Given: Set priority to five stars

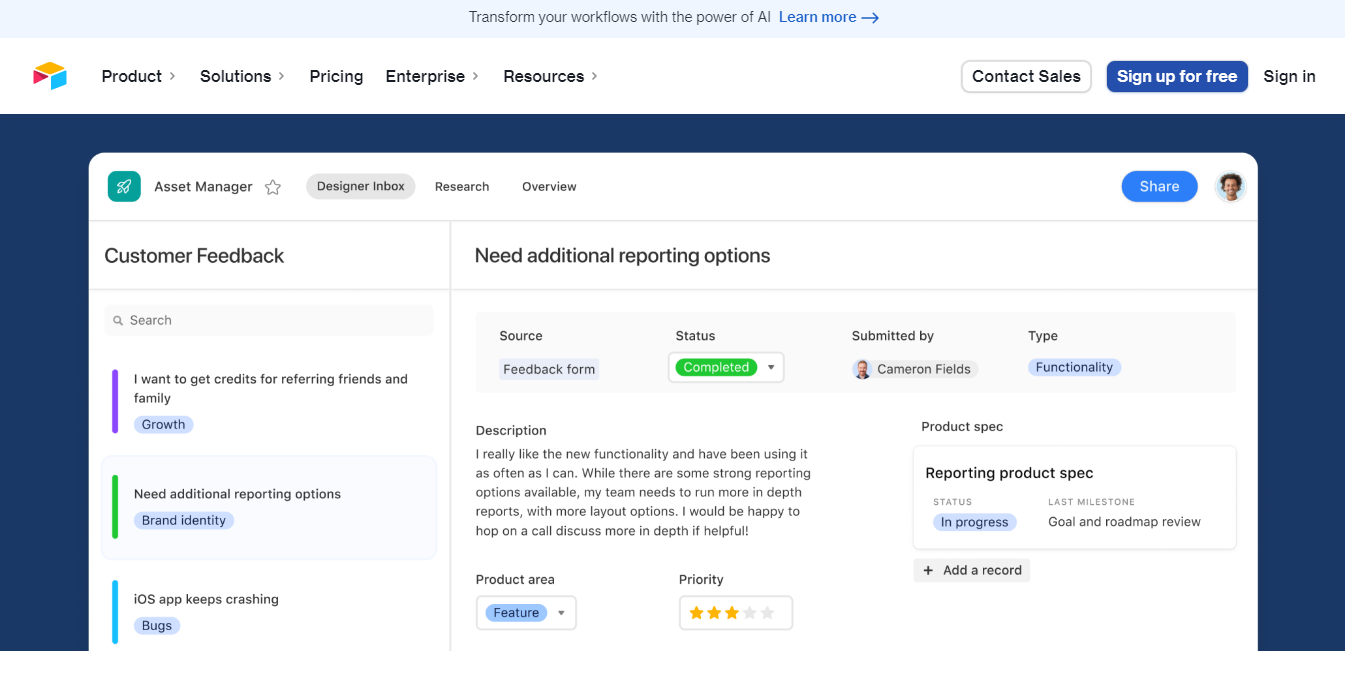Looking at the screenshot, I should pos(768,613).
